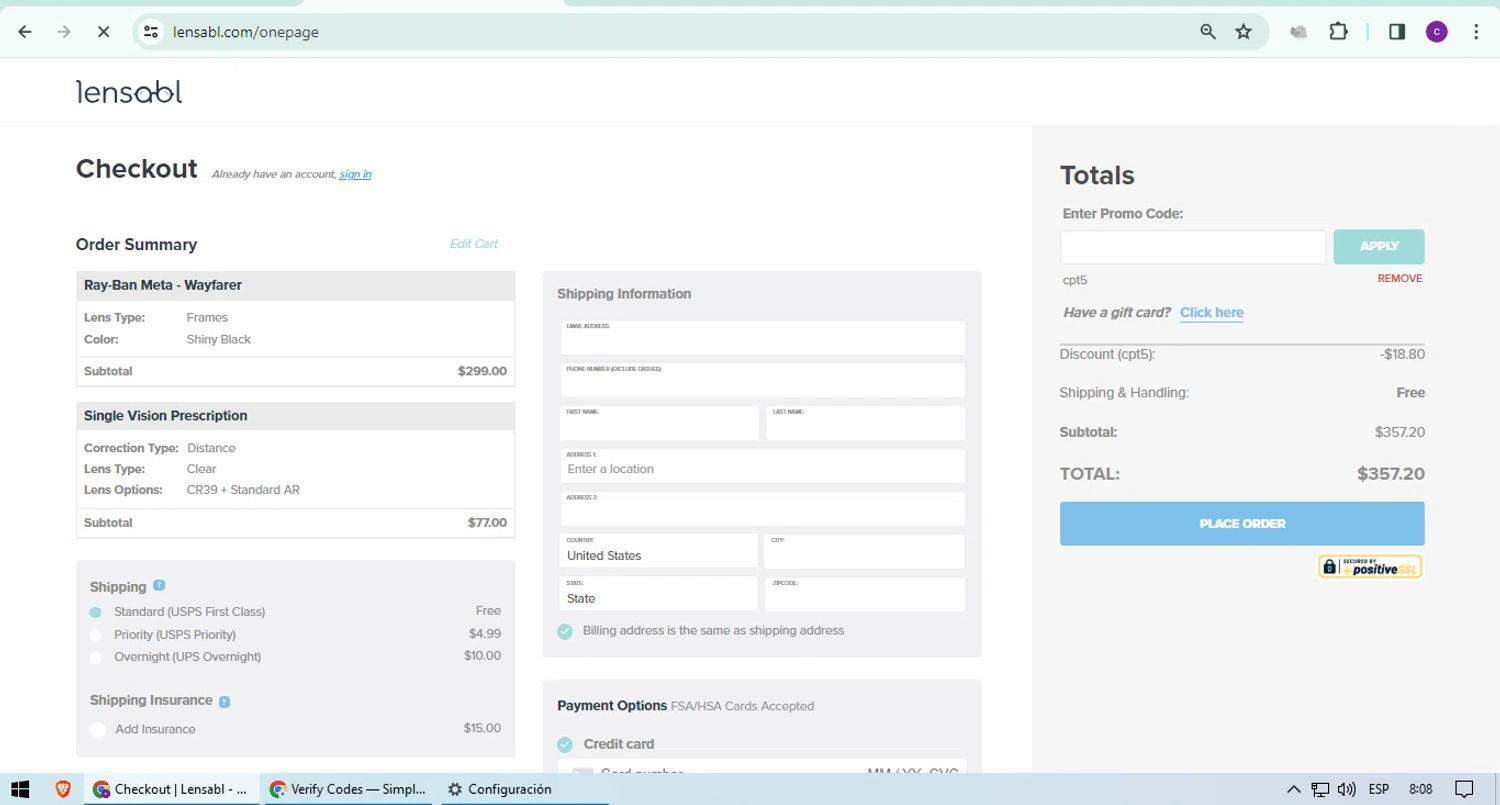Open network status tray icon
This screenshot has width=1500, height=805.
point(1320,789)
